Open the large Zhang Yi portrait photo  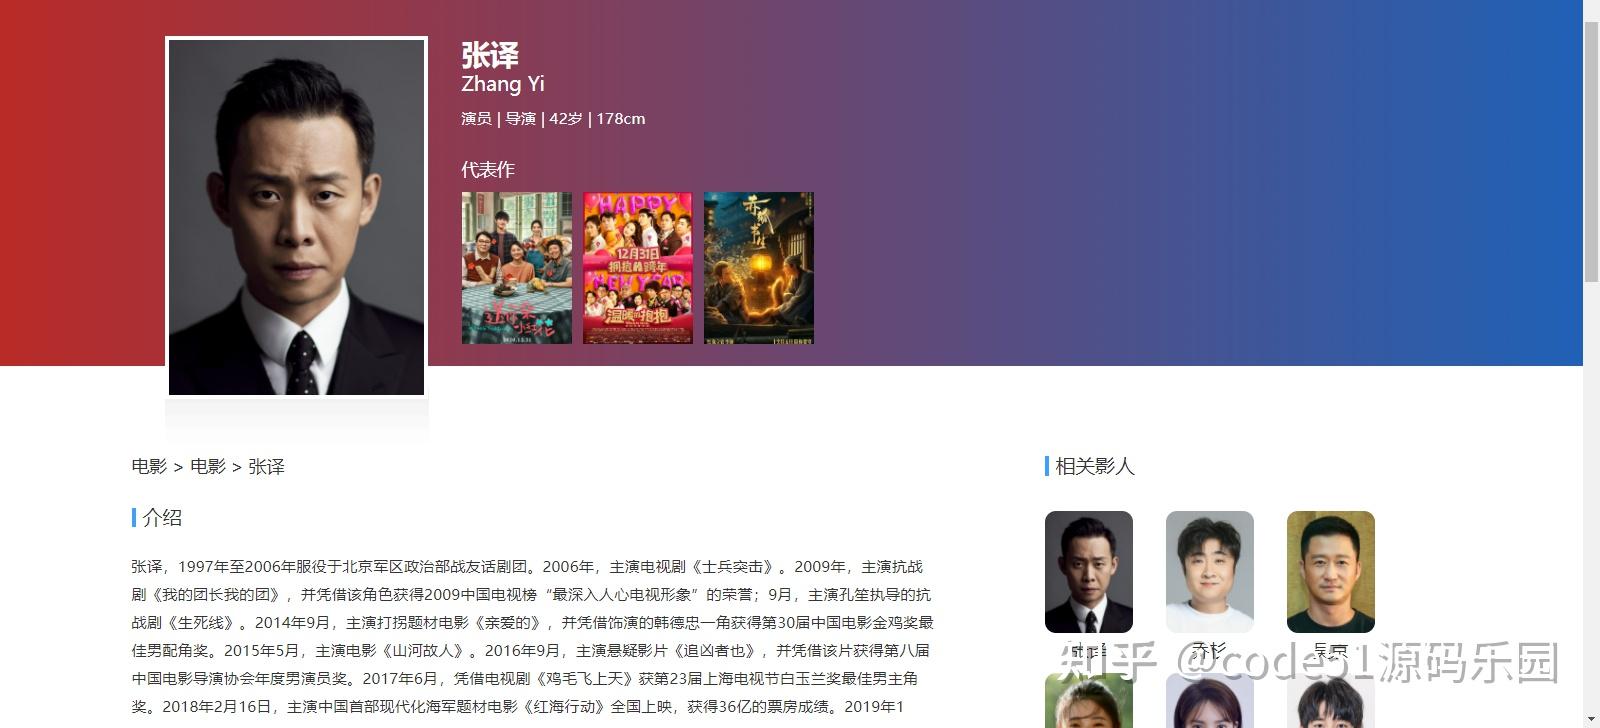pyautogui.click(x=296, y=217)
